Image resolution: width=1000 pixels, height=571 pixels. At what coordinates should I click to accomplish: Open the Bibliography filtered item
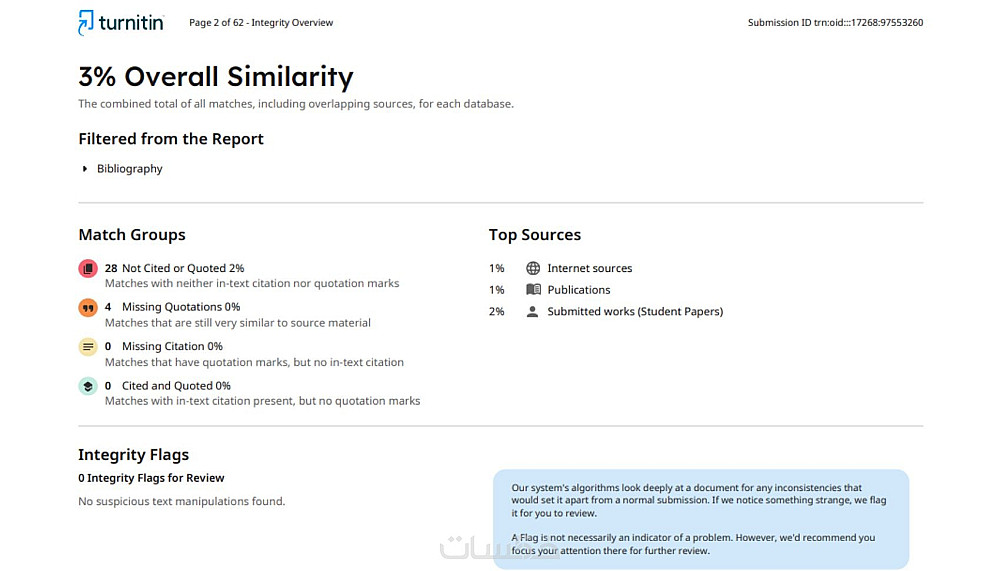[129, 169]
